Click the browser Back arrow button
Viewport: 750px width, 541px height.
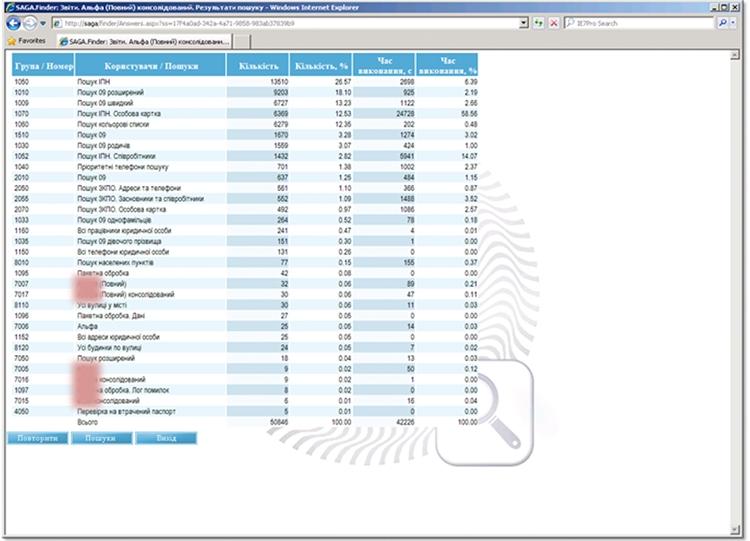tap(12, 23)
